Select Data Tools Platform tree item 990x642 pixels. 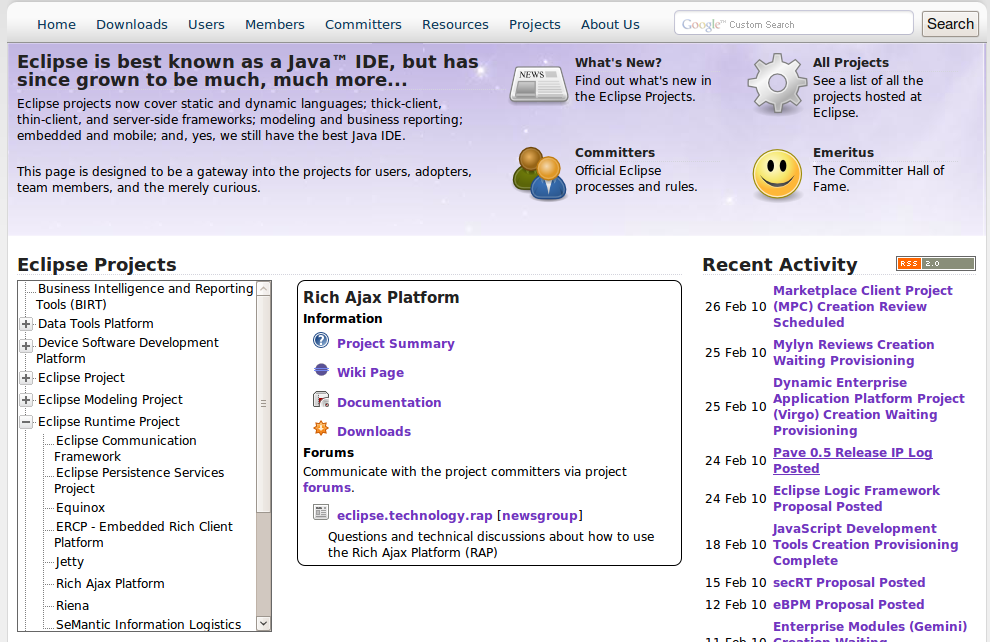point(95,323)
